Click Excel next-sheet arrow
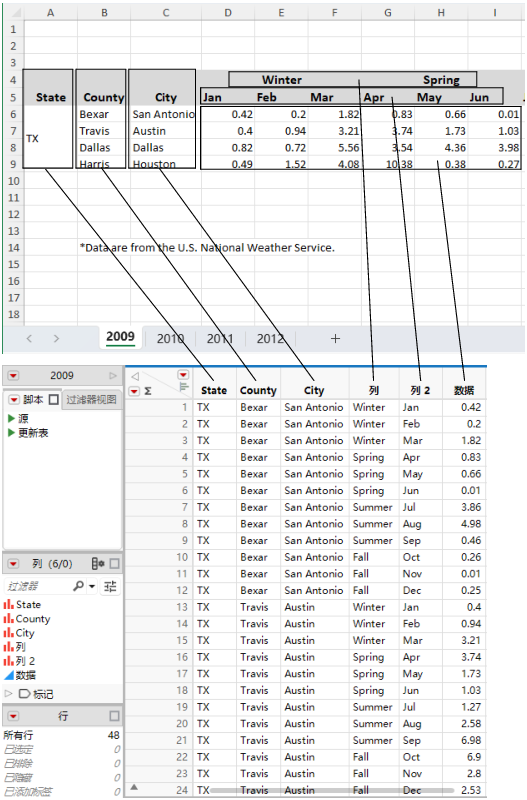 click(56, 338)
